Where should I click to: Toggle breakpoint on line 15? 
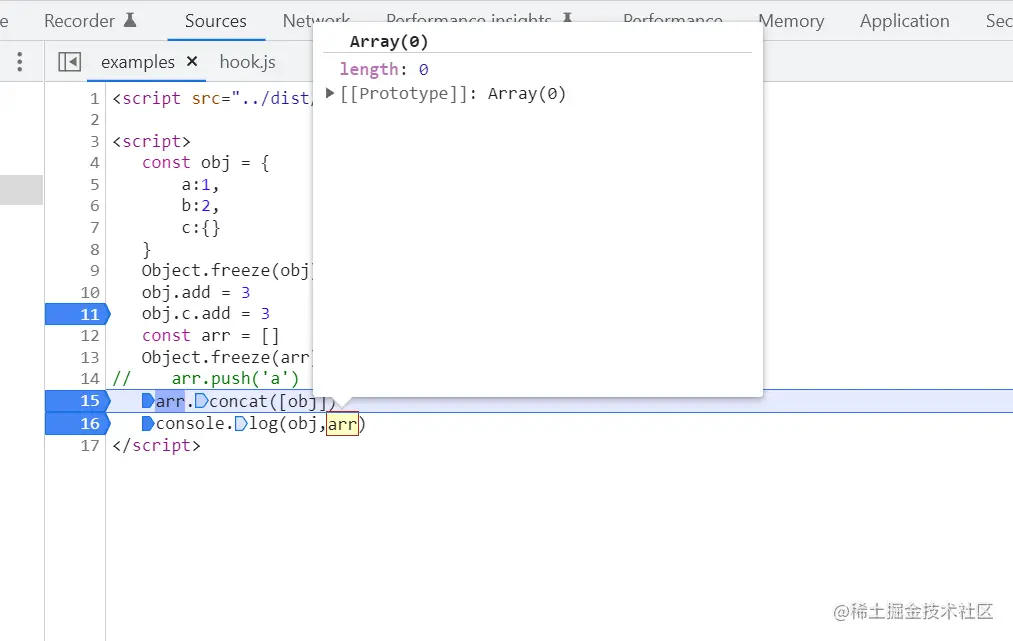(78, 401)
